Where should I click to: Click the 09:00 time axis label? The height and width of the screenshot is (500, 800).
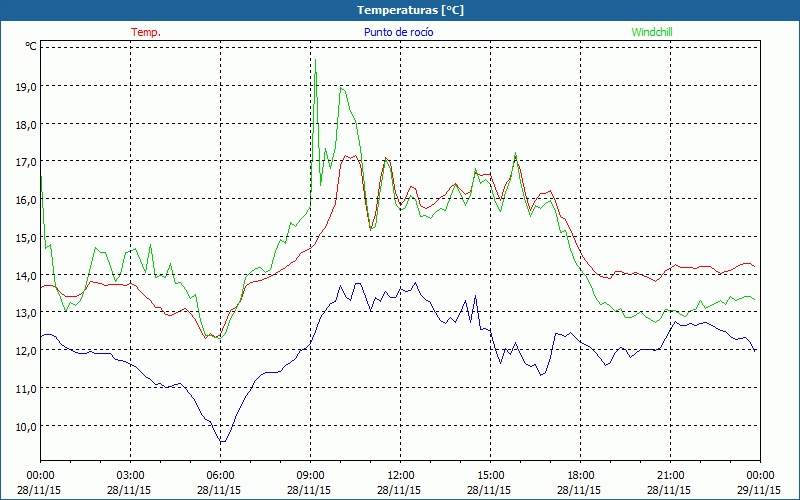(311, 475)
